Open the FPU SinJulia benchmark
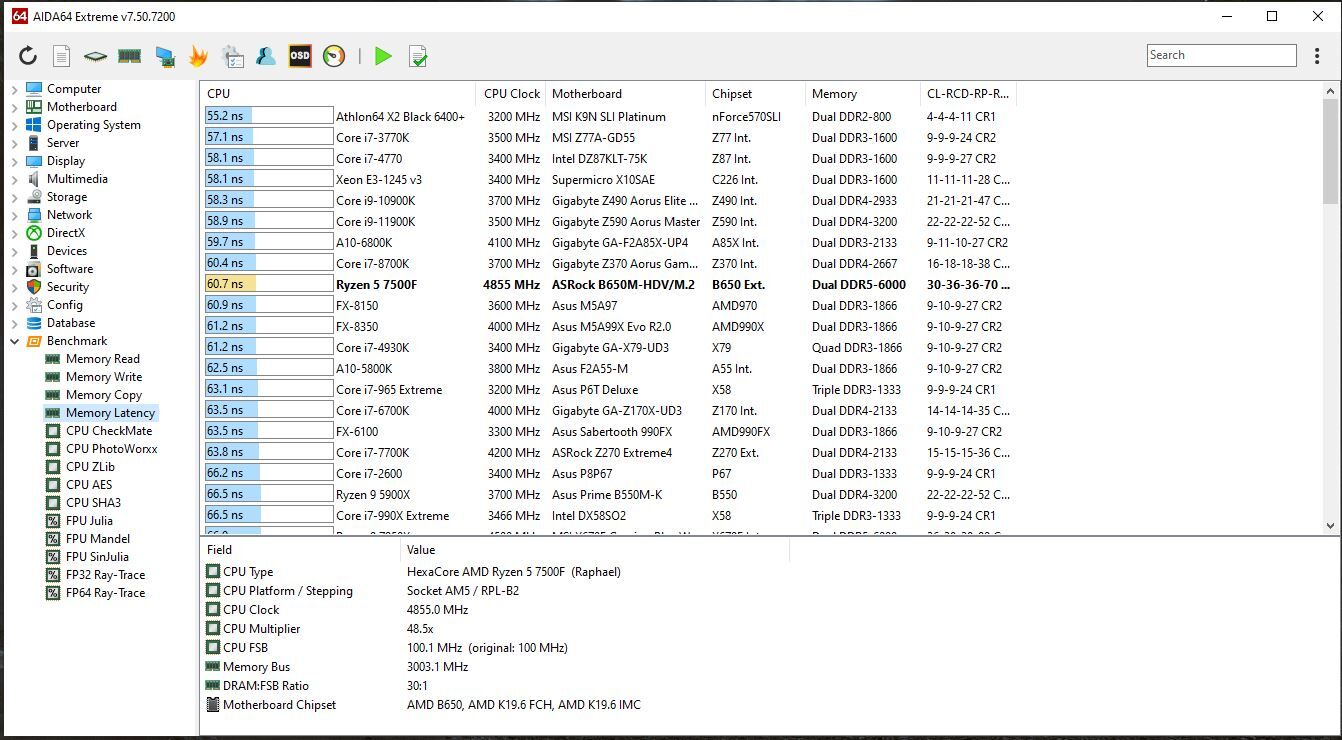 click(x=97, y=557)
